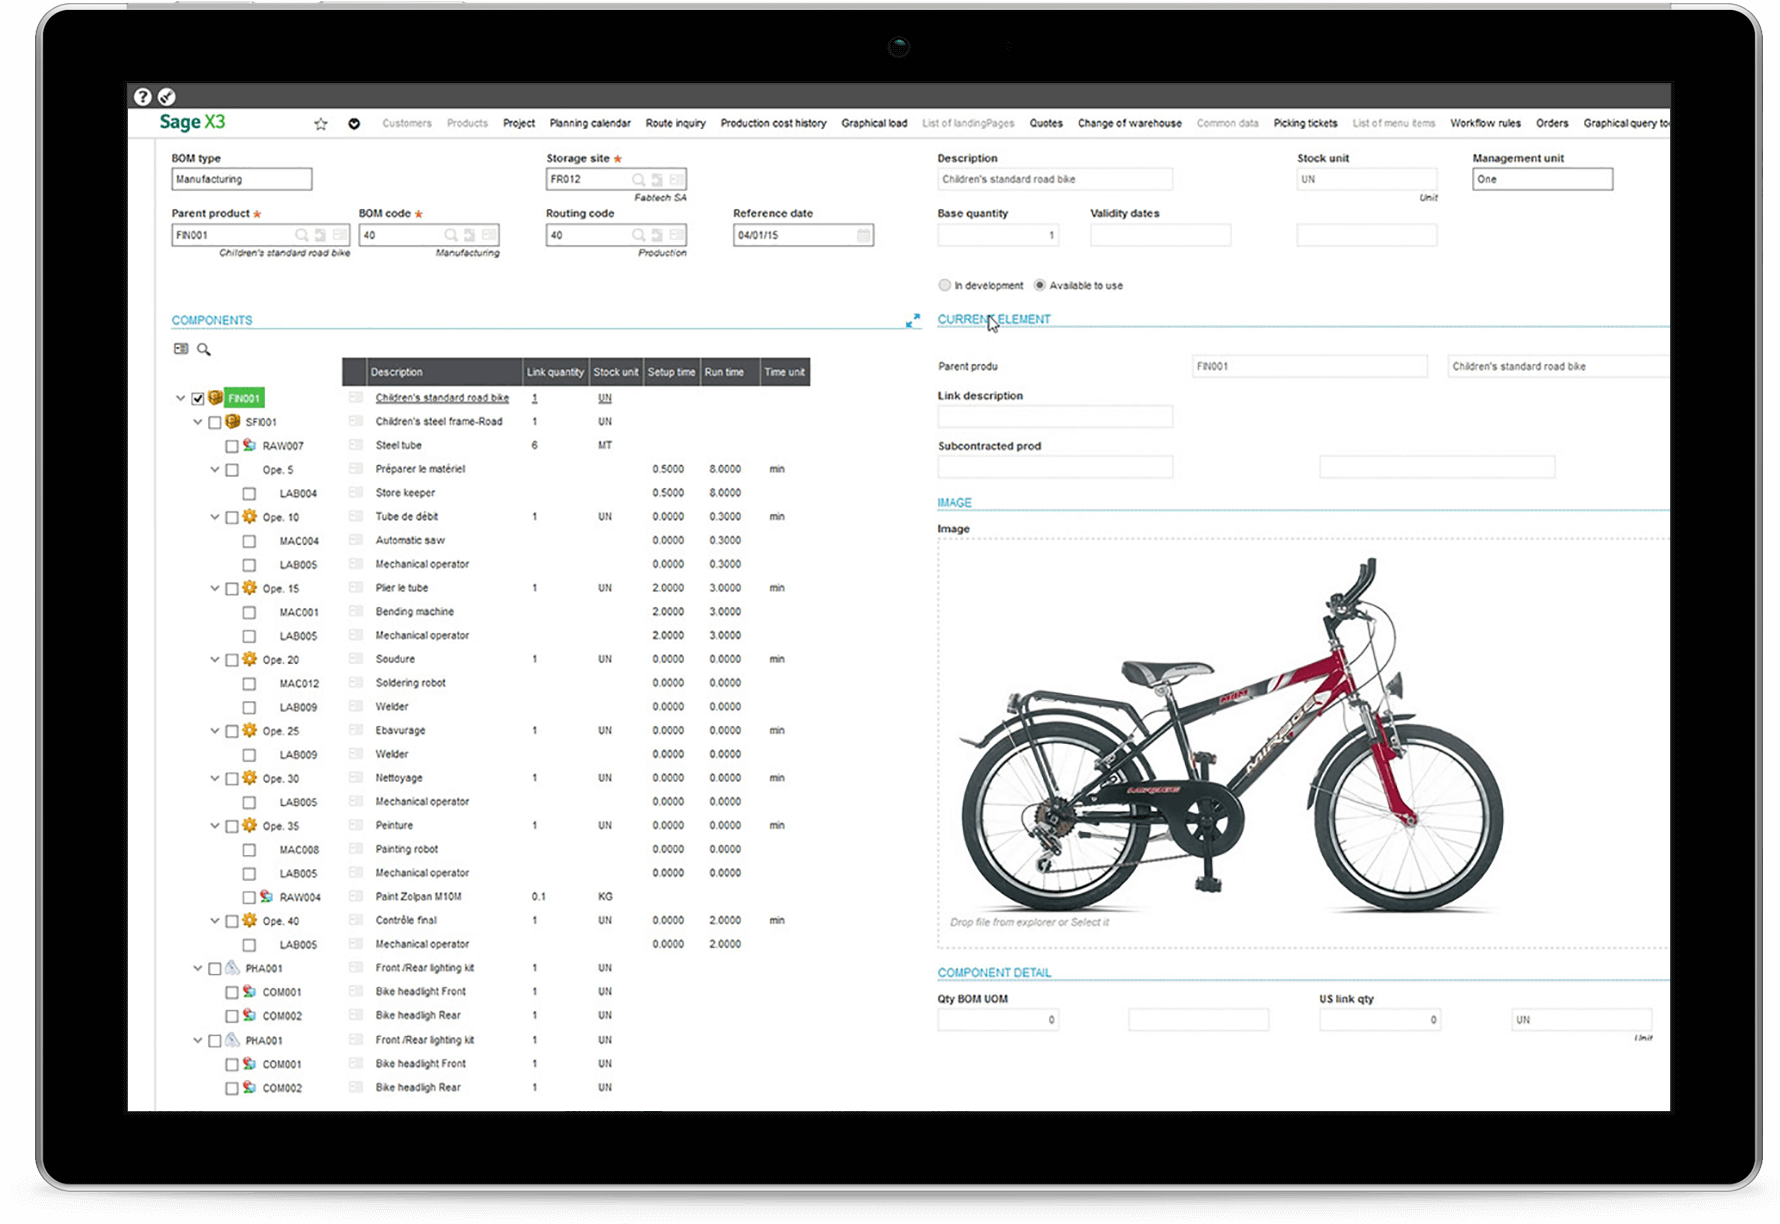Collapse the Ope. 5 node
1780x1224 pixels.
click(215, 470)
